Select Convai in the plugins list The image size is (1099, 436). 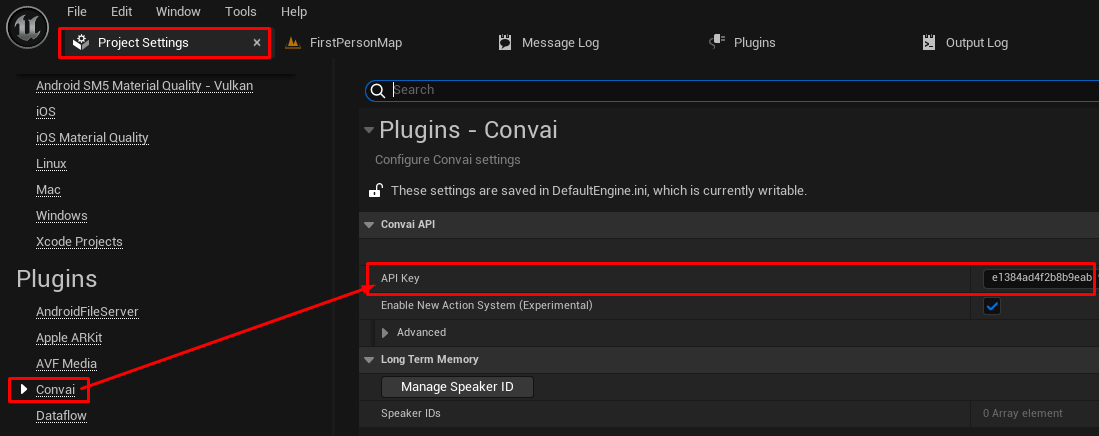(x=55, y=389)
